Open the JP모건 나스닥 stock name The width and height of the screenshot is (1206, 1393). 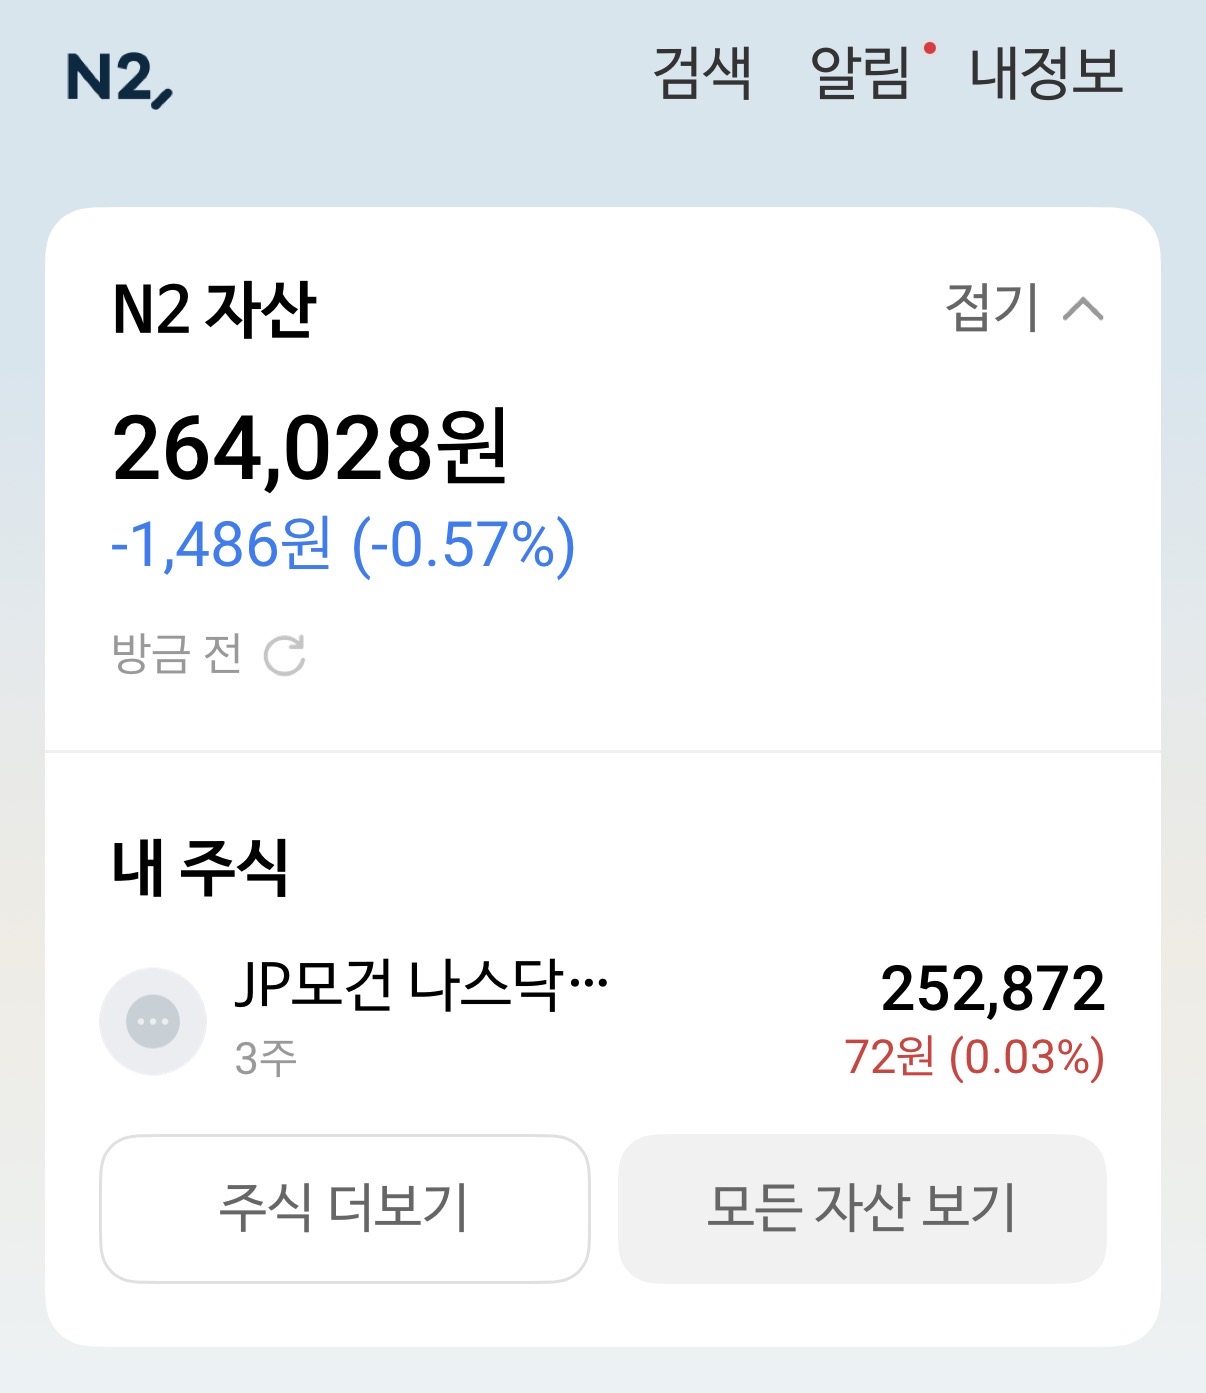pos(420,987)
